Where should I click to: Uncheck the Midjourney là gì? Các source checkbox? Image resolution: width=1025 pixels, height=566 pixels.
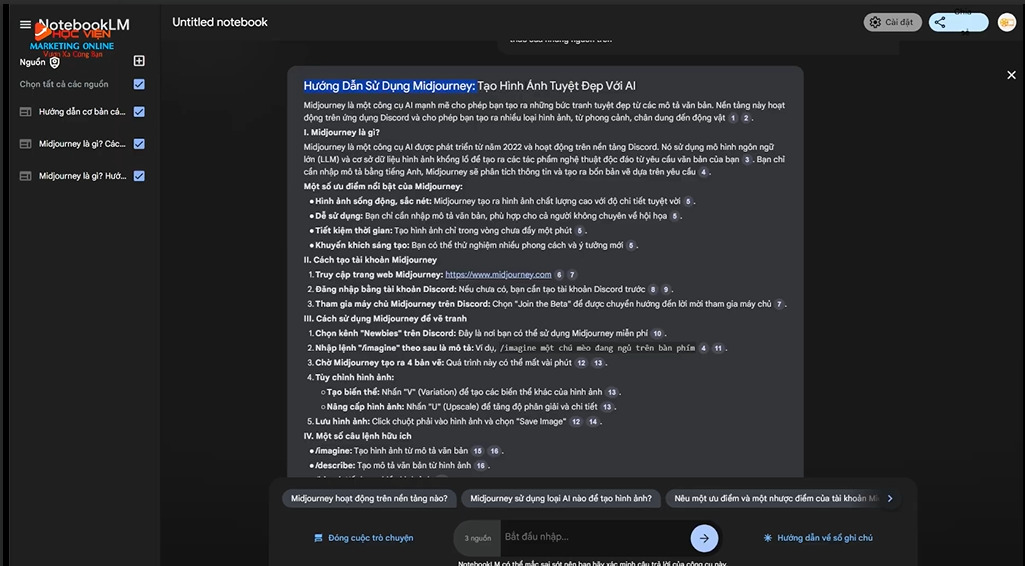click(139, 144)
